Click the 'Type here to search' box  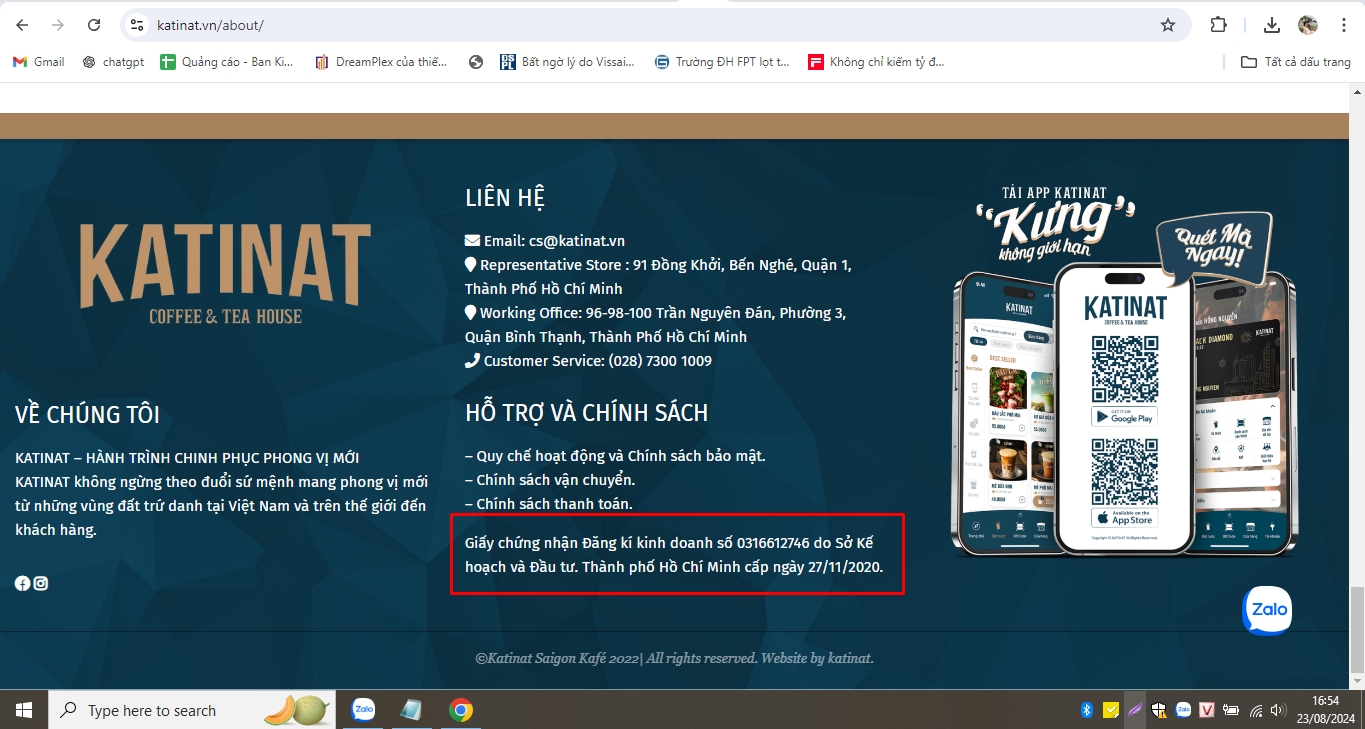coord(180,710)
